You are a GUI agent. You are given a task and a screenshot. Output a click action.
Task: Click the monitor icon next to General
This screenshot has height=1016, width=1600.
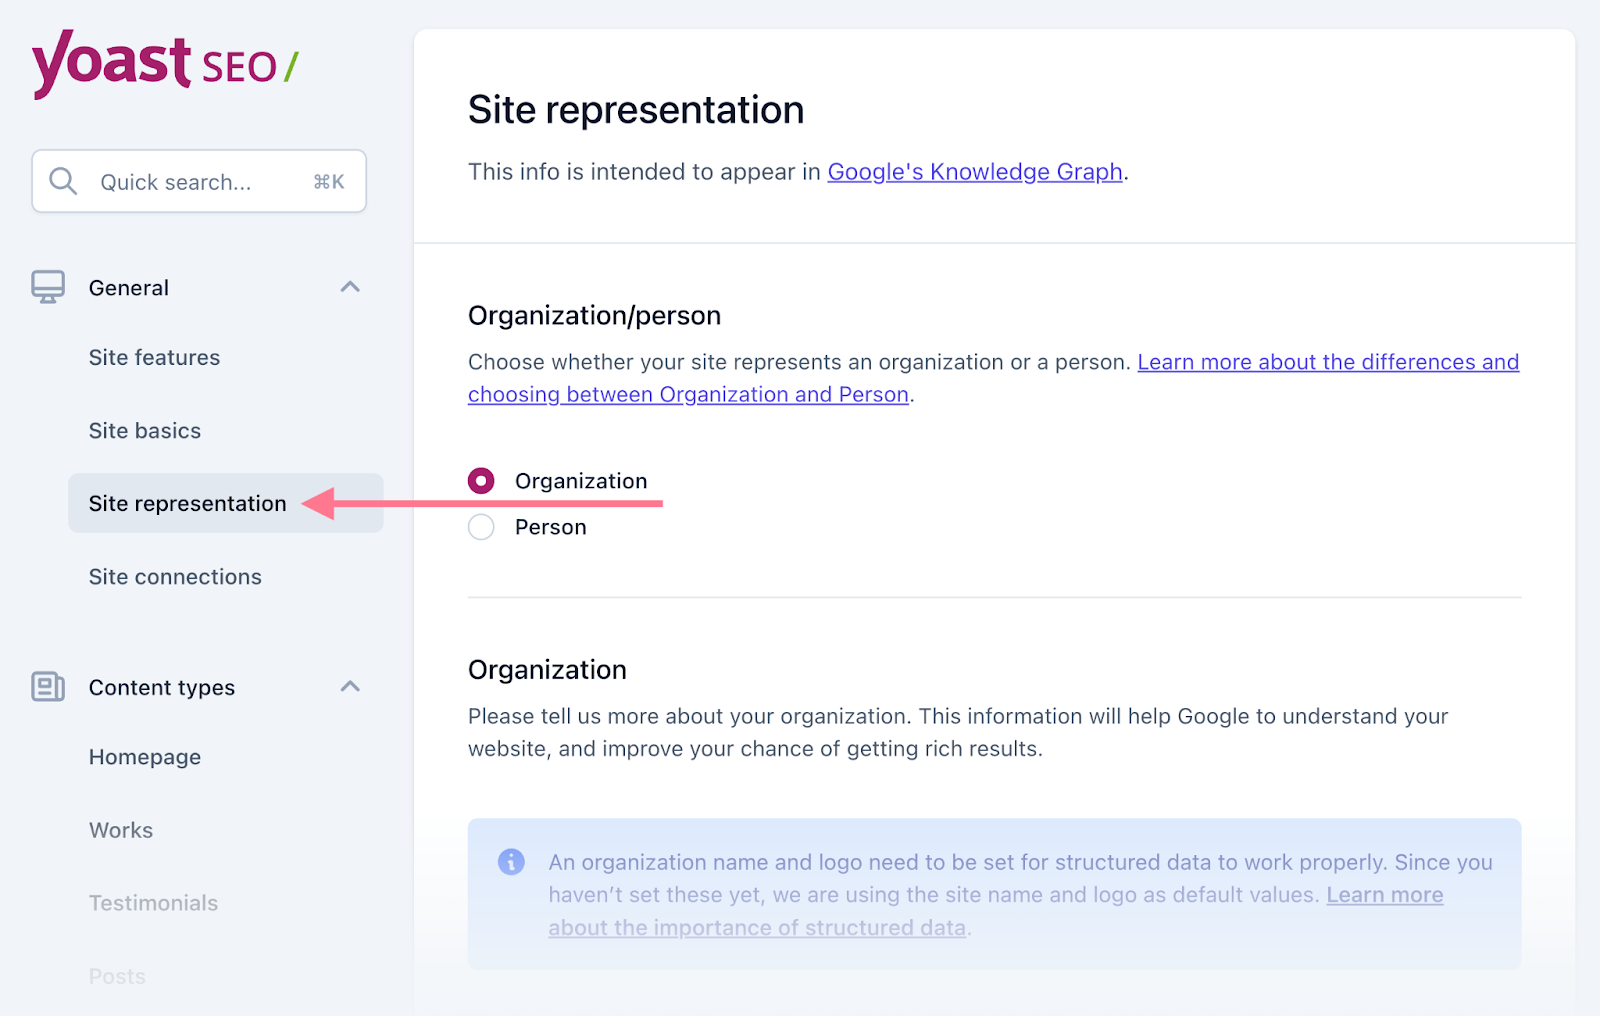pyautogui.click(x=46, y=287)
